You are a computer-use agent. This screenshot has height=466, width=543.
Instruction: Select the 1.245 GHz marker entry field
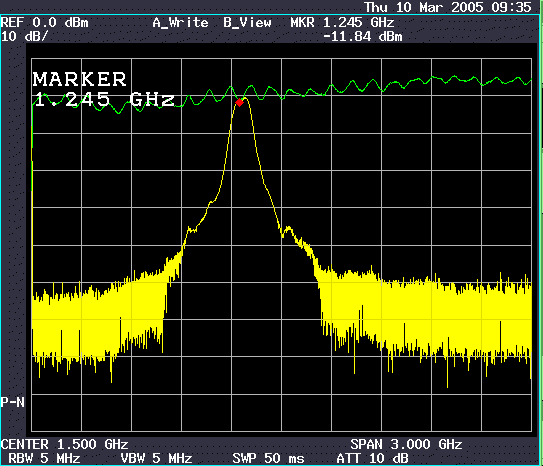(x=104, y=99)
